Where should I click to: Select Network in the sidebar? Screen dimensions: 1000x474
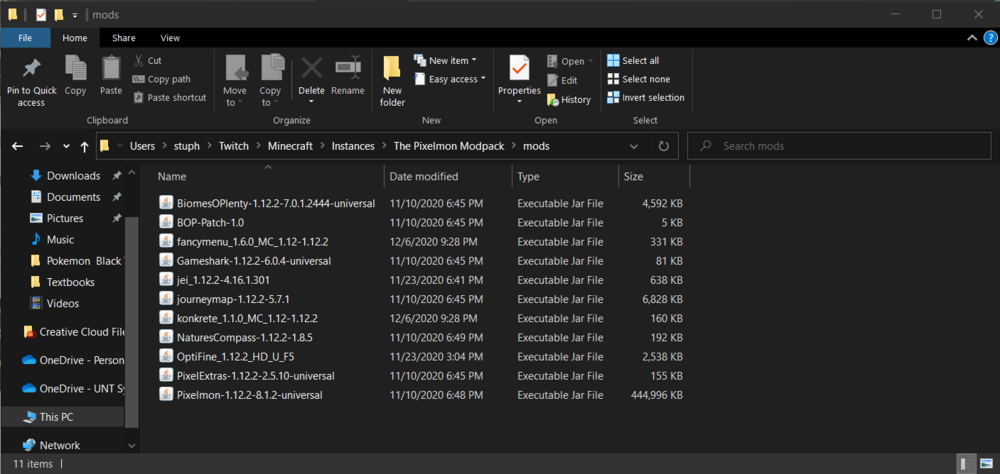60,445
